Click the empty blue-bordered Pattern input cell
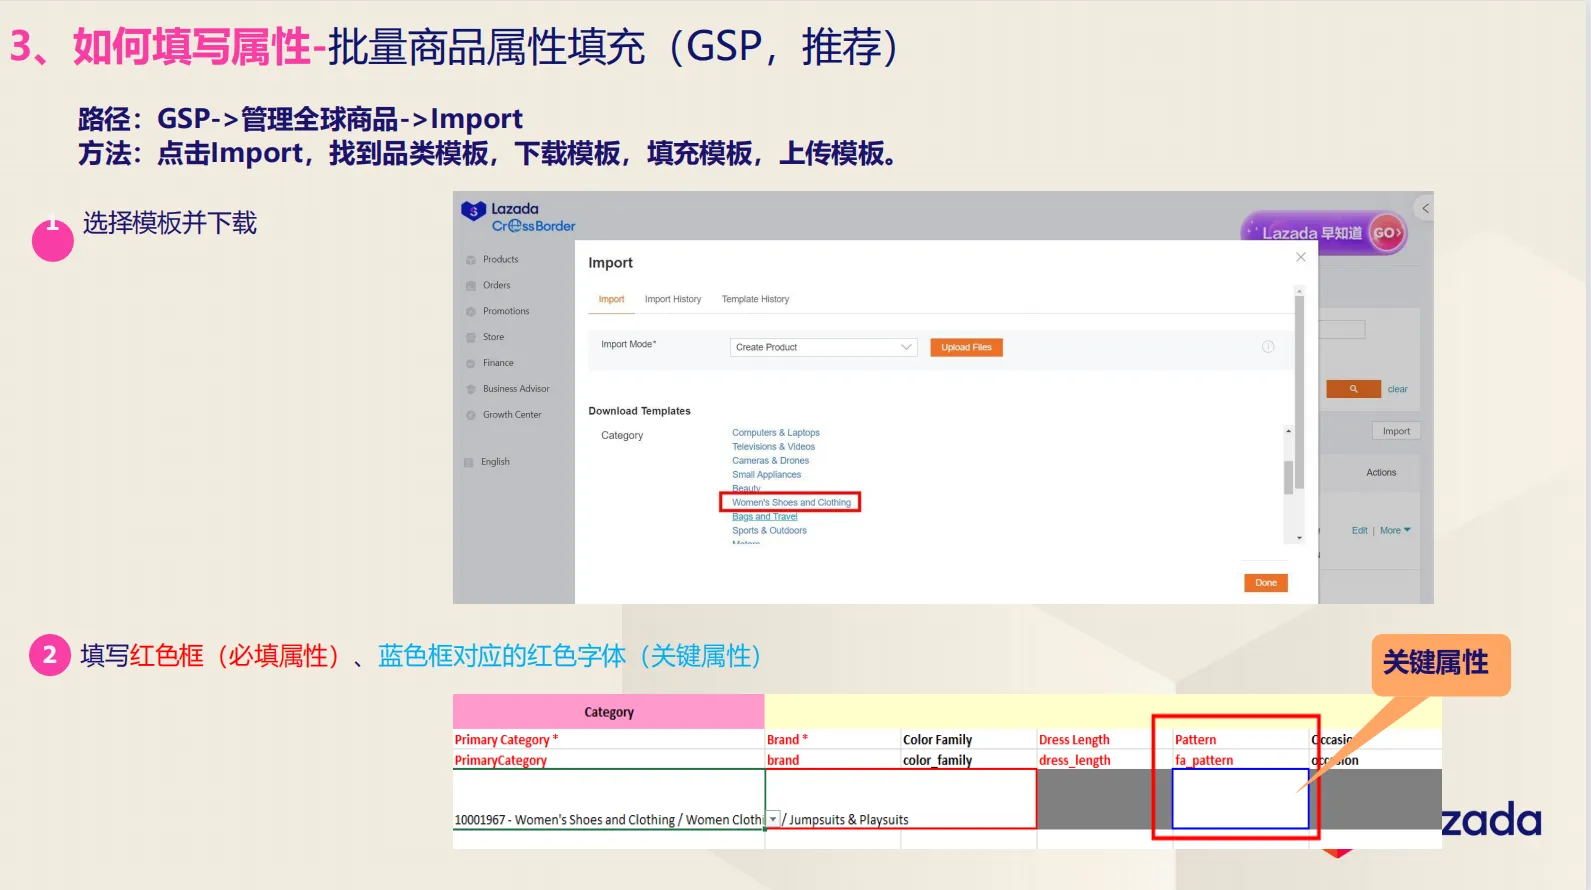 [1240, 799]
